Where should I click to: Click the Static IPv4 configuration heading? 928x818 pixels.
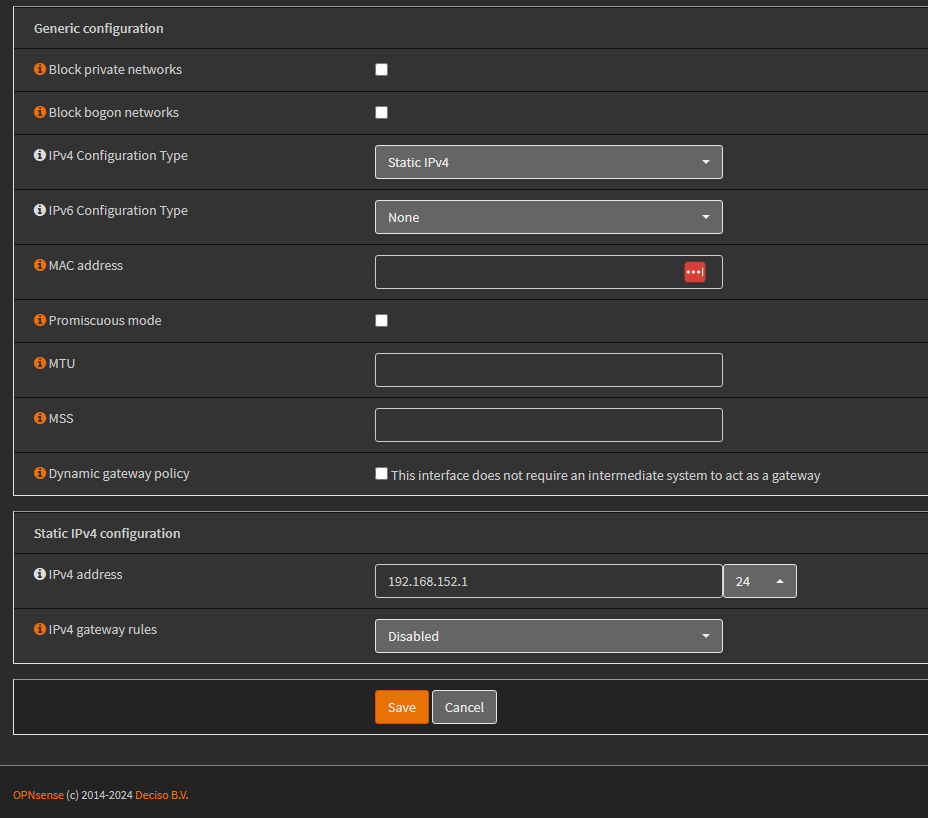[x=107, y=533]
